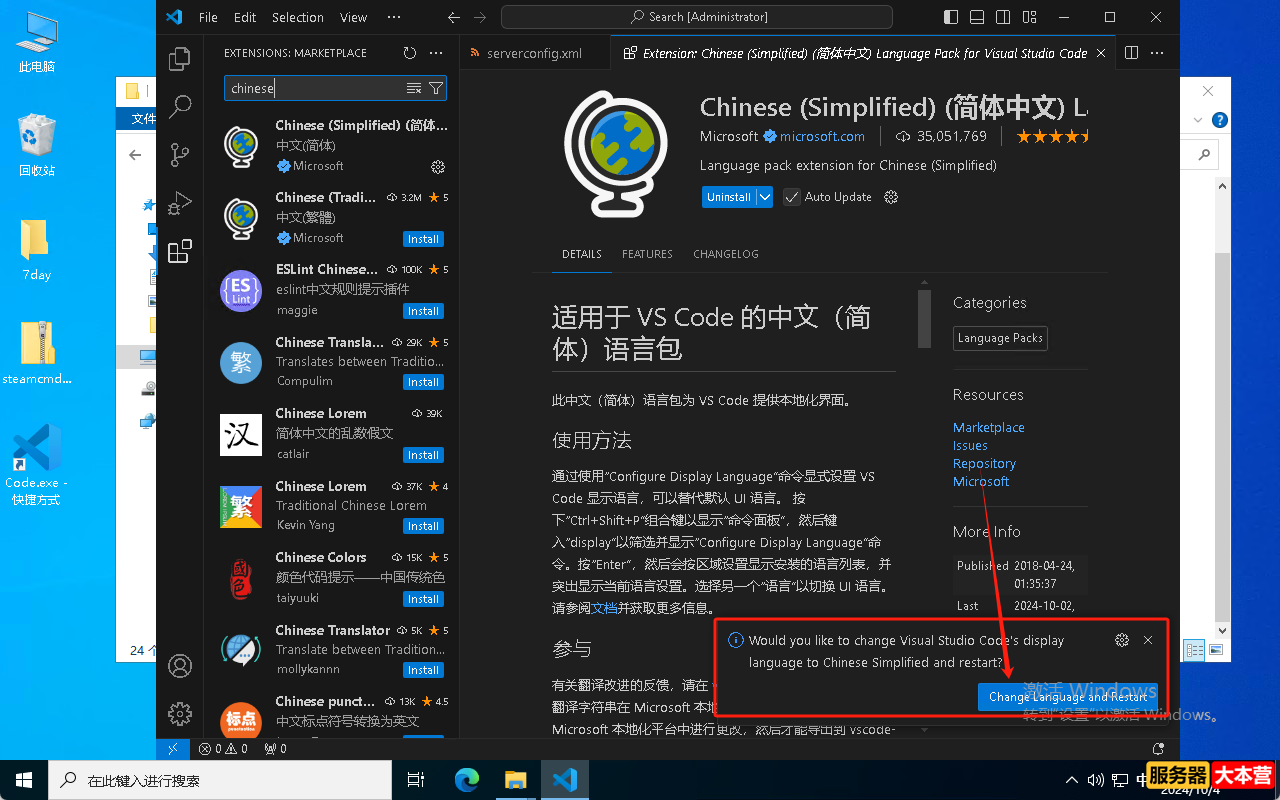Install ESLint Chinese rules extension
The width and height of the screenshot is (1280, 800).
(x=423, y=311)
